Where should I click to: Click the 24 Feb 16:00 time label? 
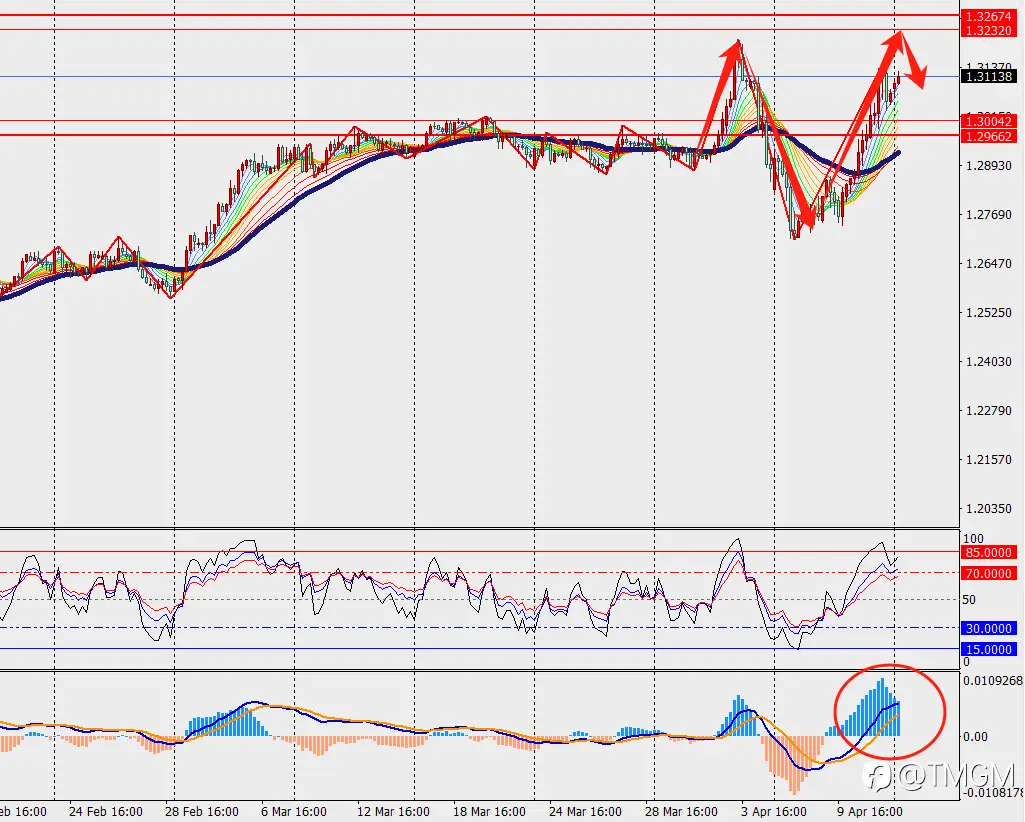coord(106,812)
